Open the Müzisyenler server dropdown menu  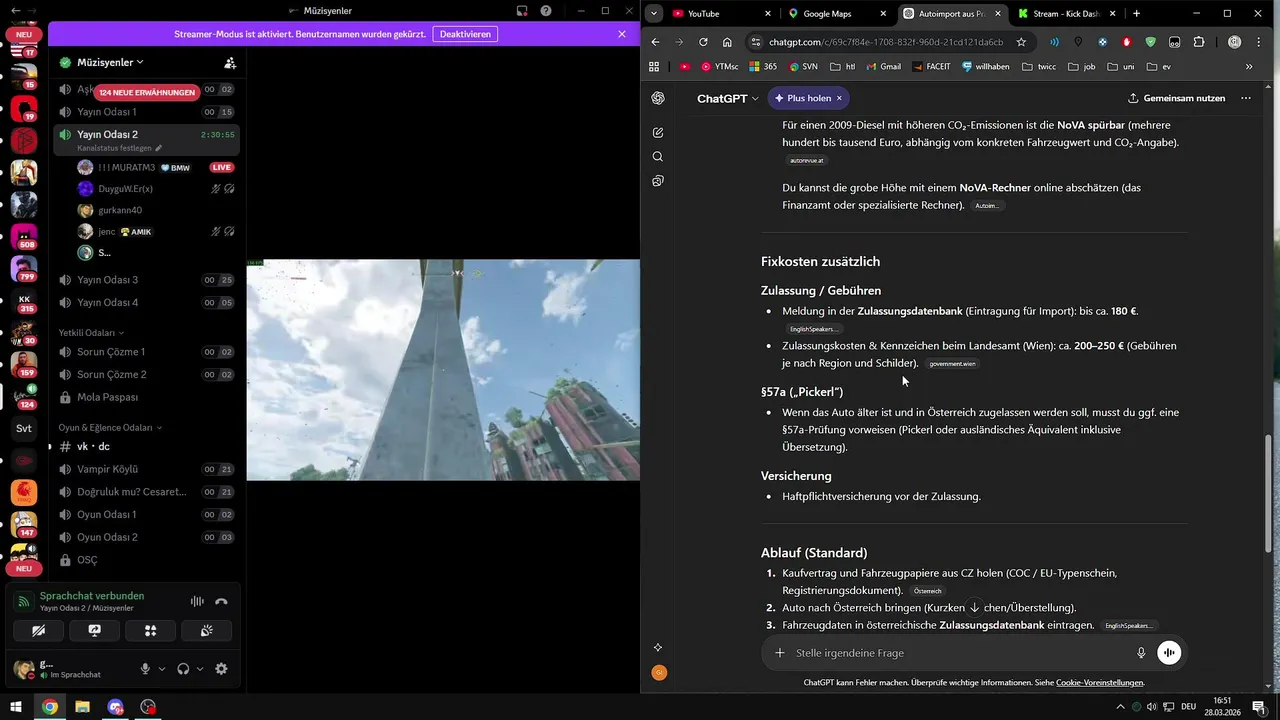click(110, 62)
